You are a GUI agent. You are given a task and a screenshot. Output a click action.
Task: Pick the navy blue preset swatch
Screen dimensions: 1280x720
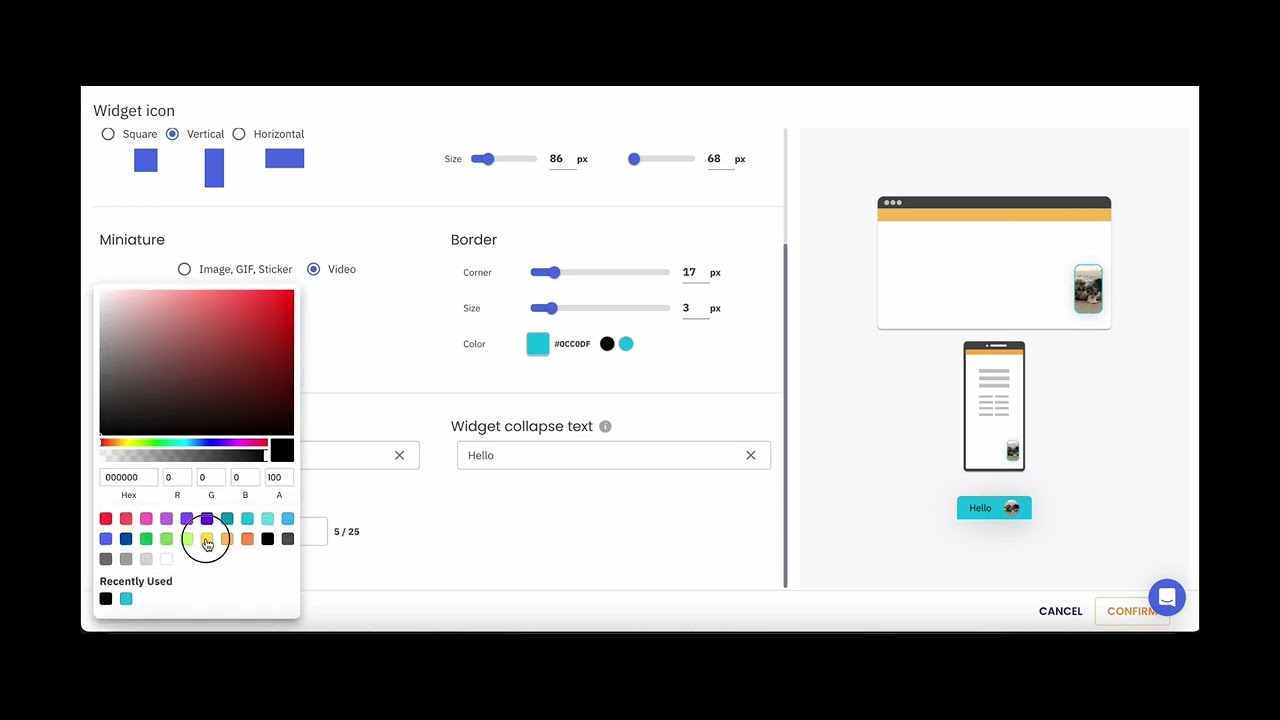coord(126,539)
